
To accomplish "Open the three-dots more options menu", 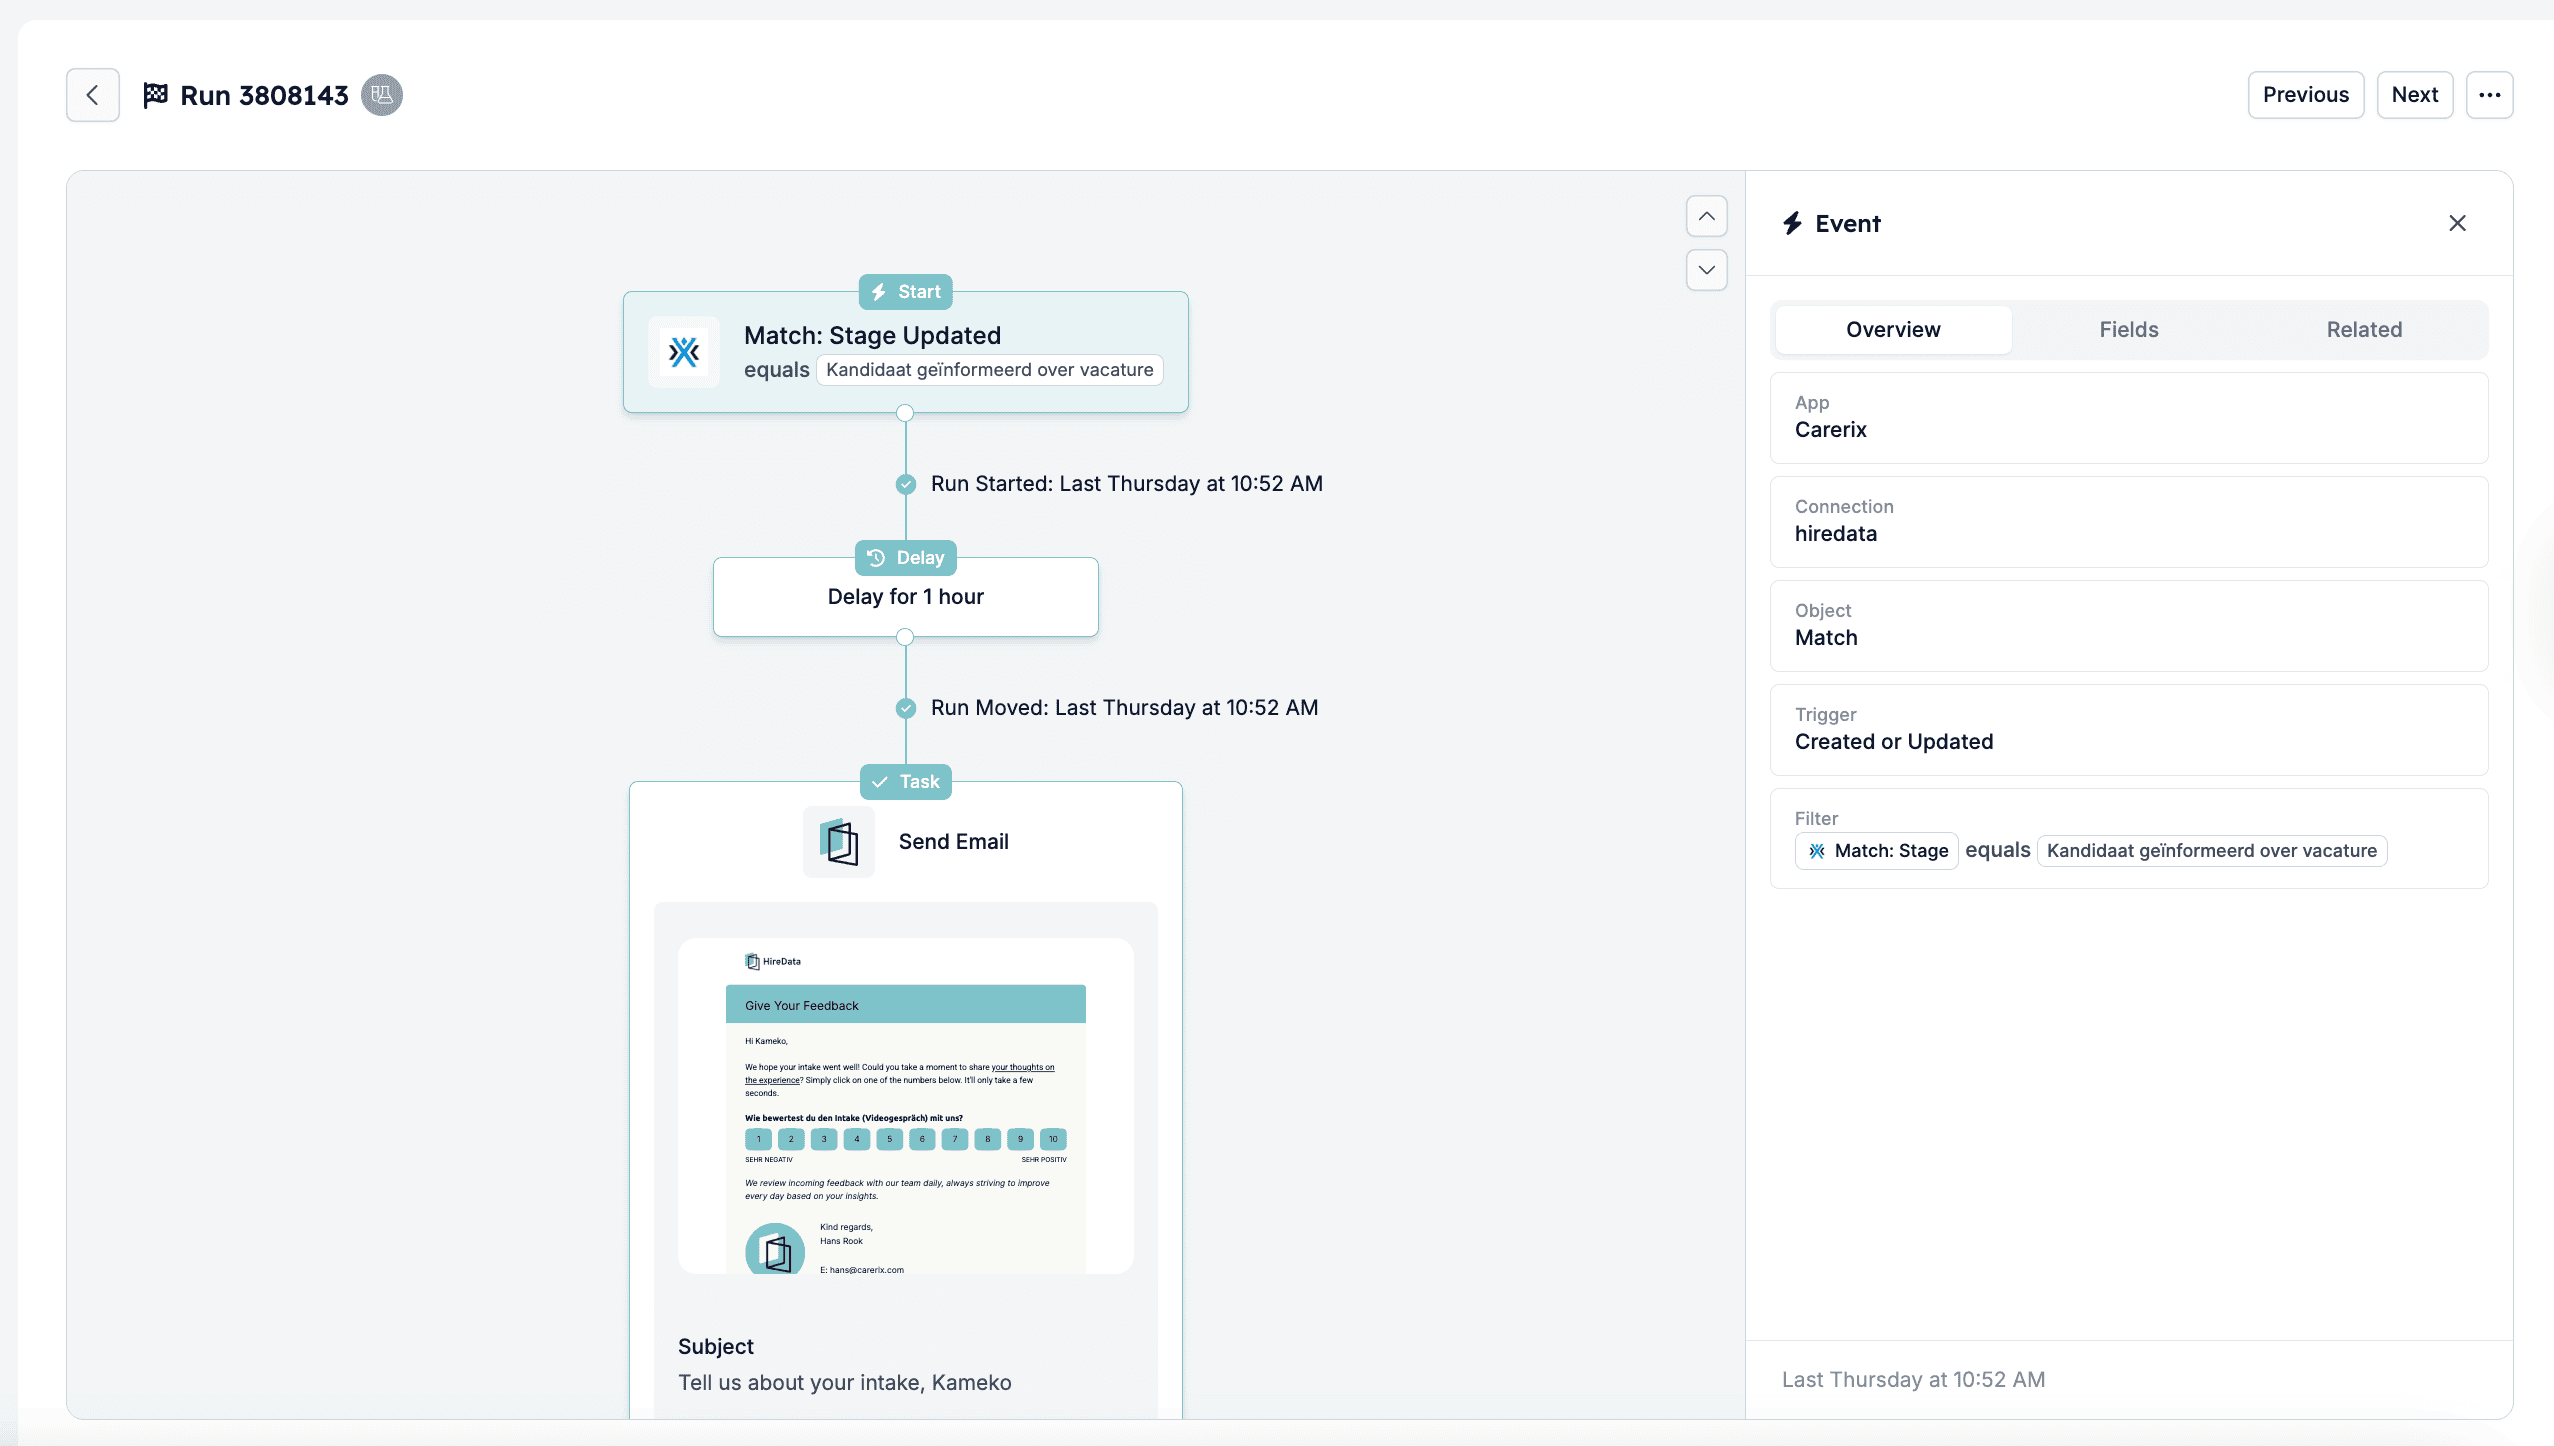I will pyautogui.click(x=2489, y=95).
